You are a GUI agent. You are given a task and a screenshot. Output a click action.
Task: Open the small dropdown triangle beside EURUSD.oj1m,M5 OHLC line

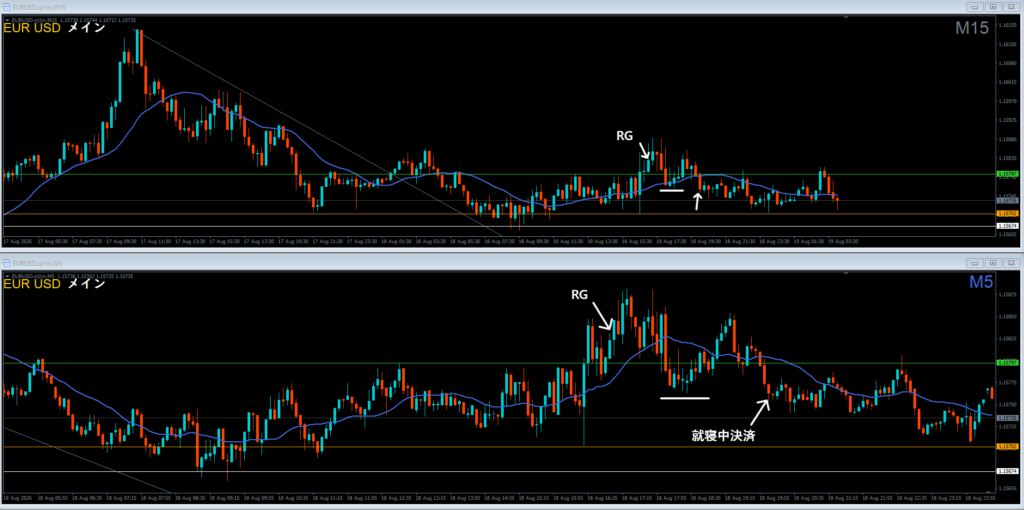click(7, 276)
